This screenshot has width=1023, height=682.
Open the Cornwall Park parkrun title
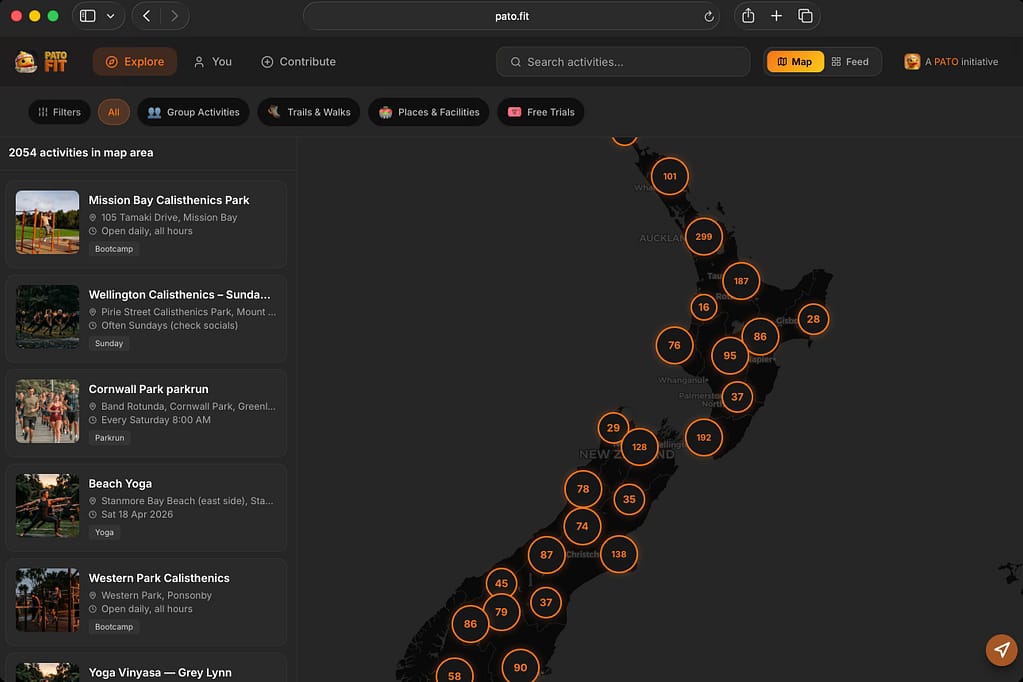pyautogui.click(x=149, y=389)
